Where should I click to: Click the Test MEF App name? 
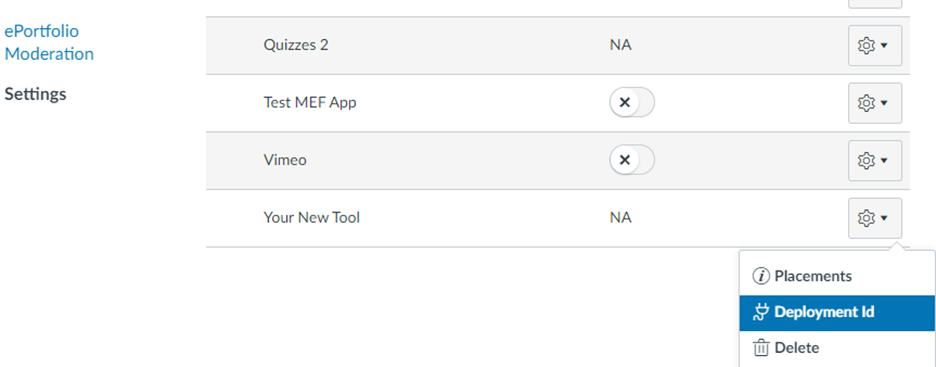tap(310, 103)
